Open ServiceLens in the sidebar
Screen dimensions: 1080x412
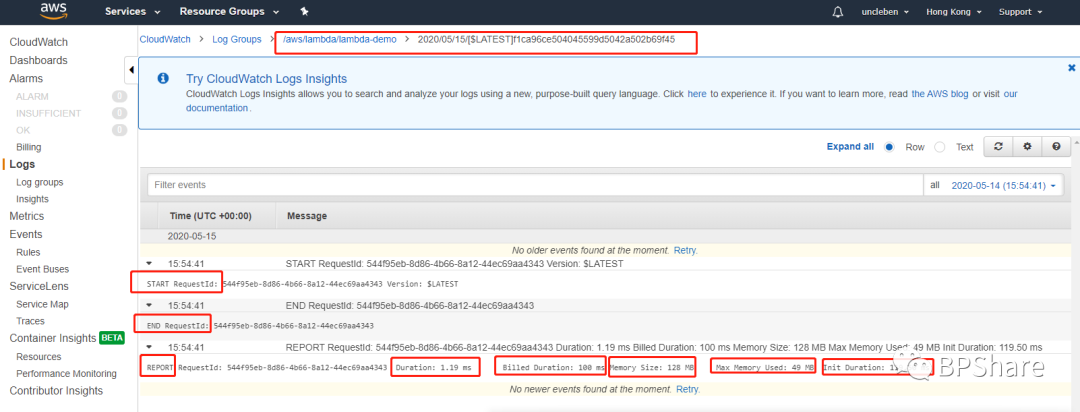coord(39,286)
